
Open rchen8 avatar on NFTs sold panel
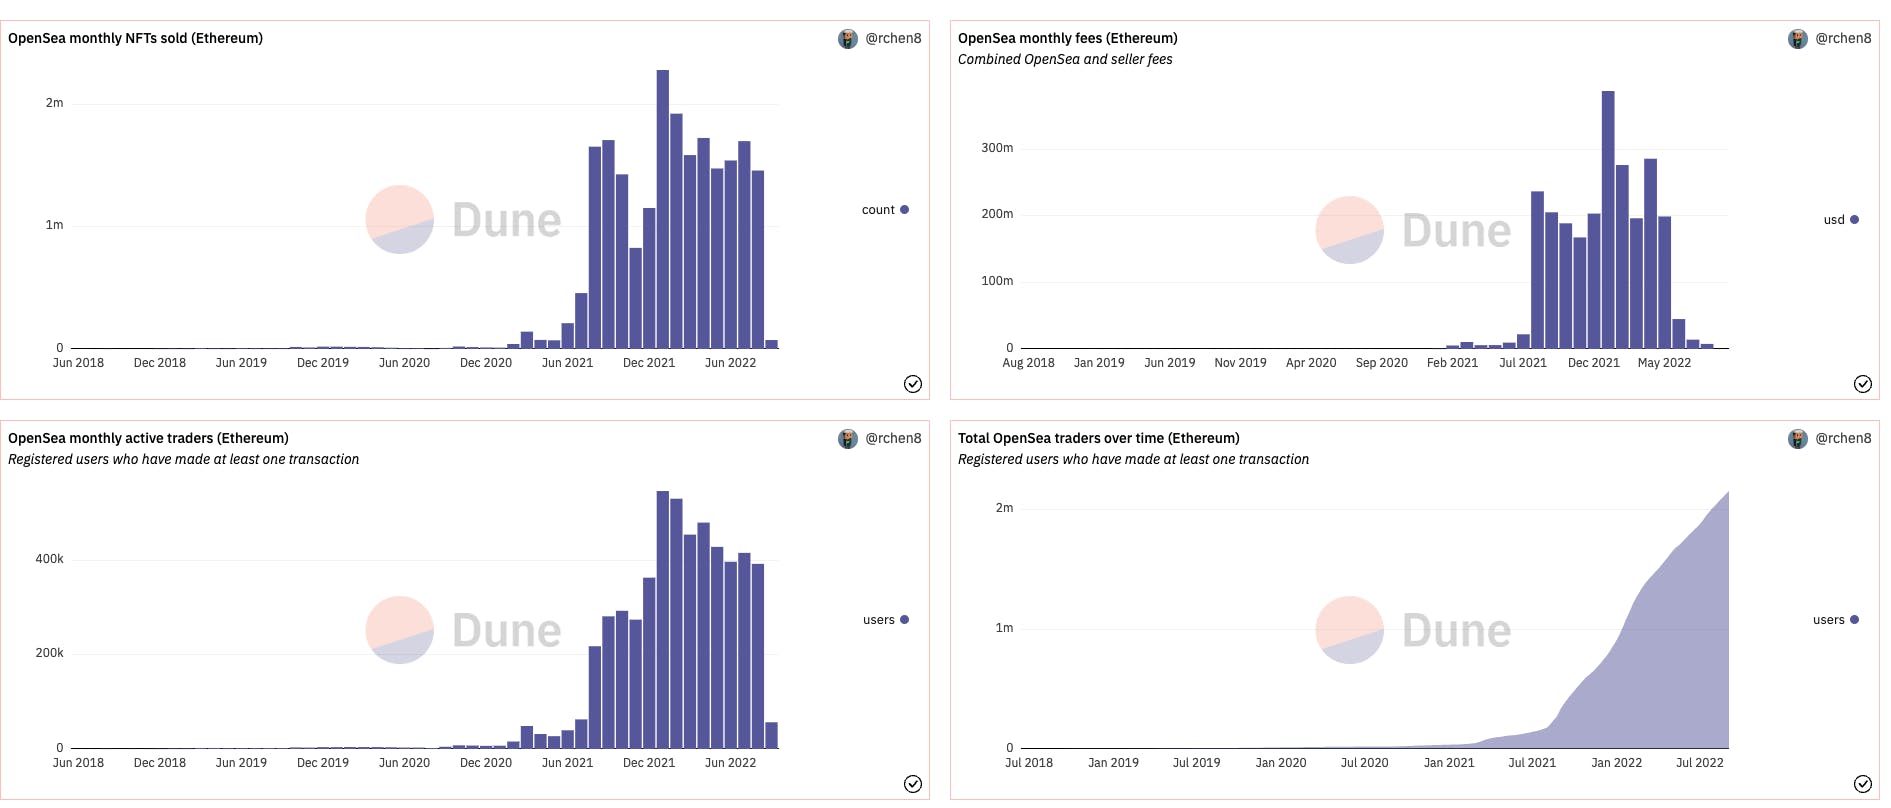(848, 39)
